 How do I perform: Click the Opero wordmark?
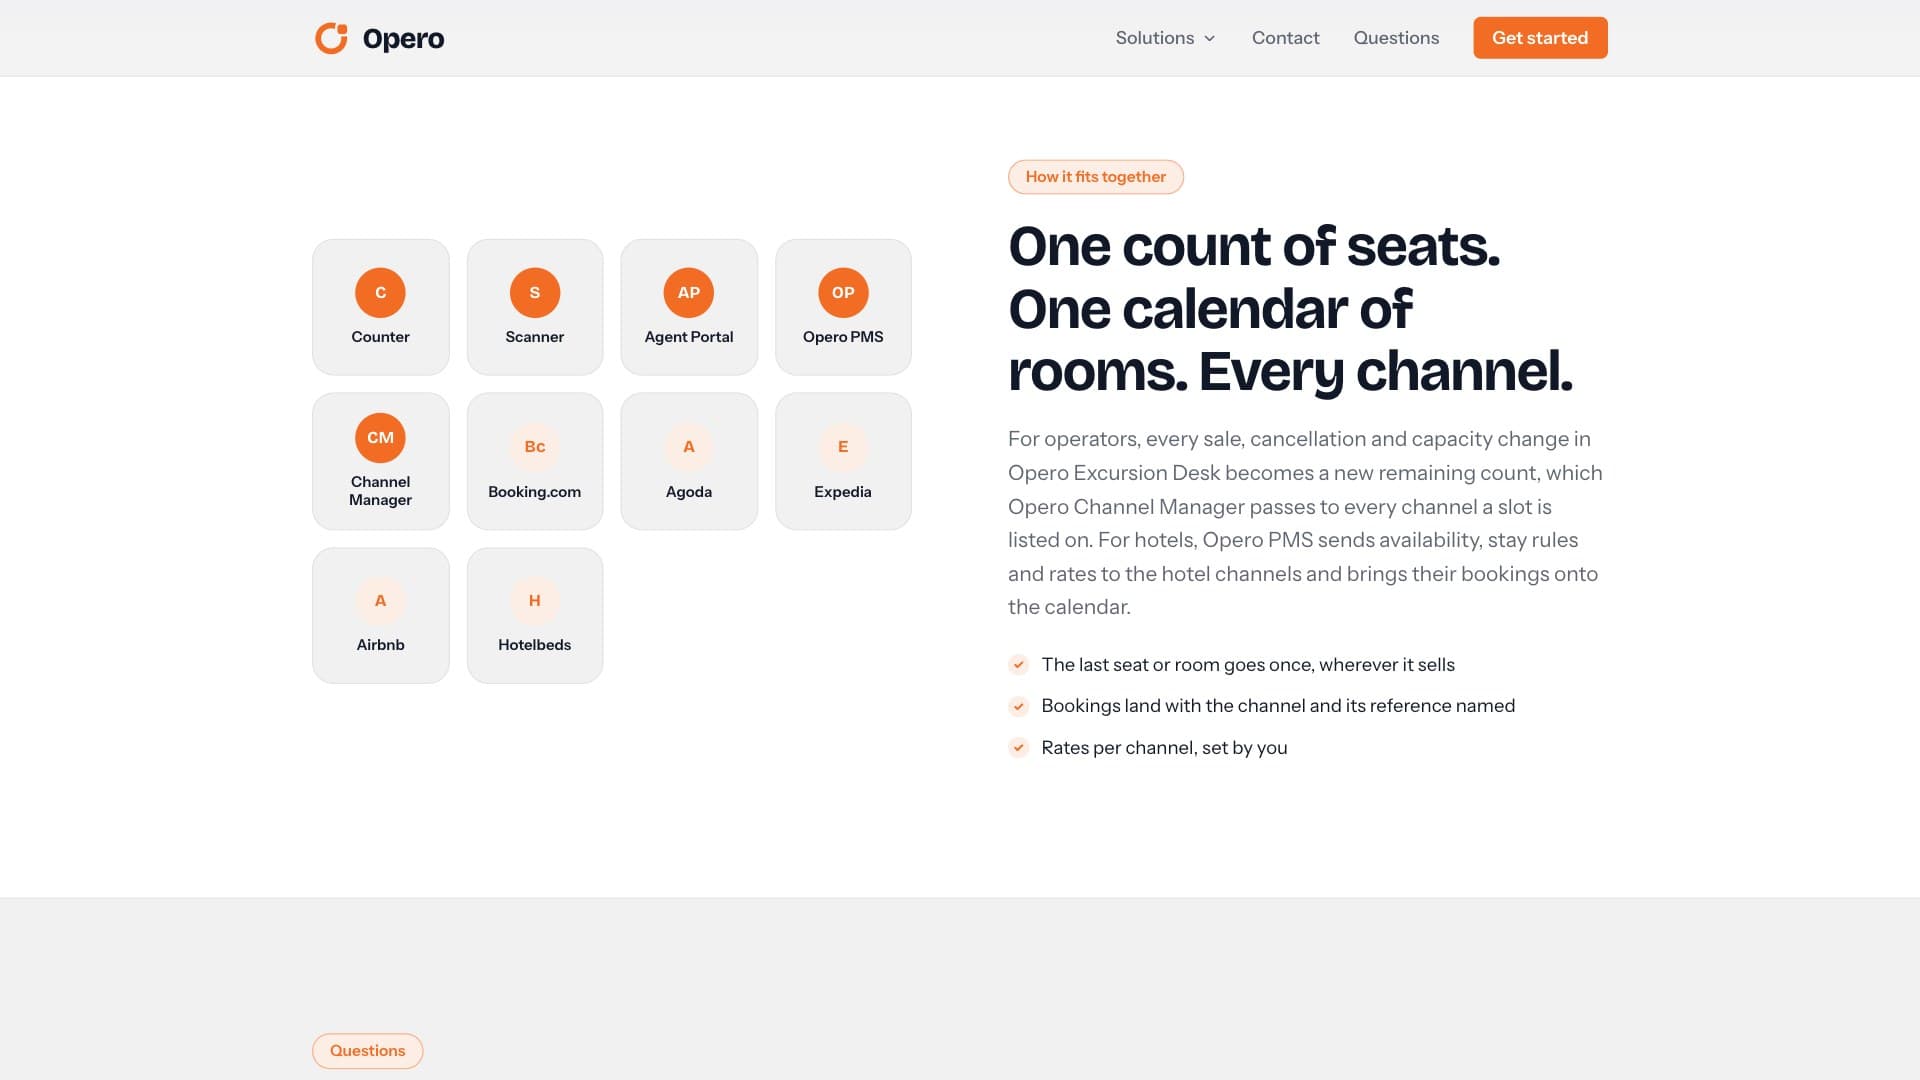point(403,39)
